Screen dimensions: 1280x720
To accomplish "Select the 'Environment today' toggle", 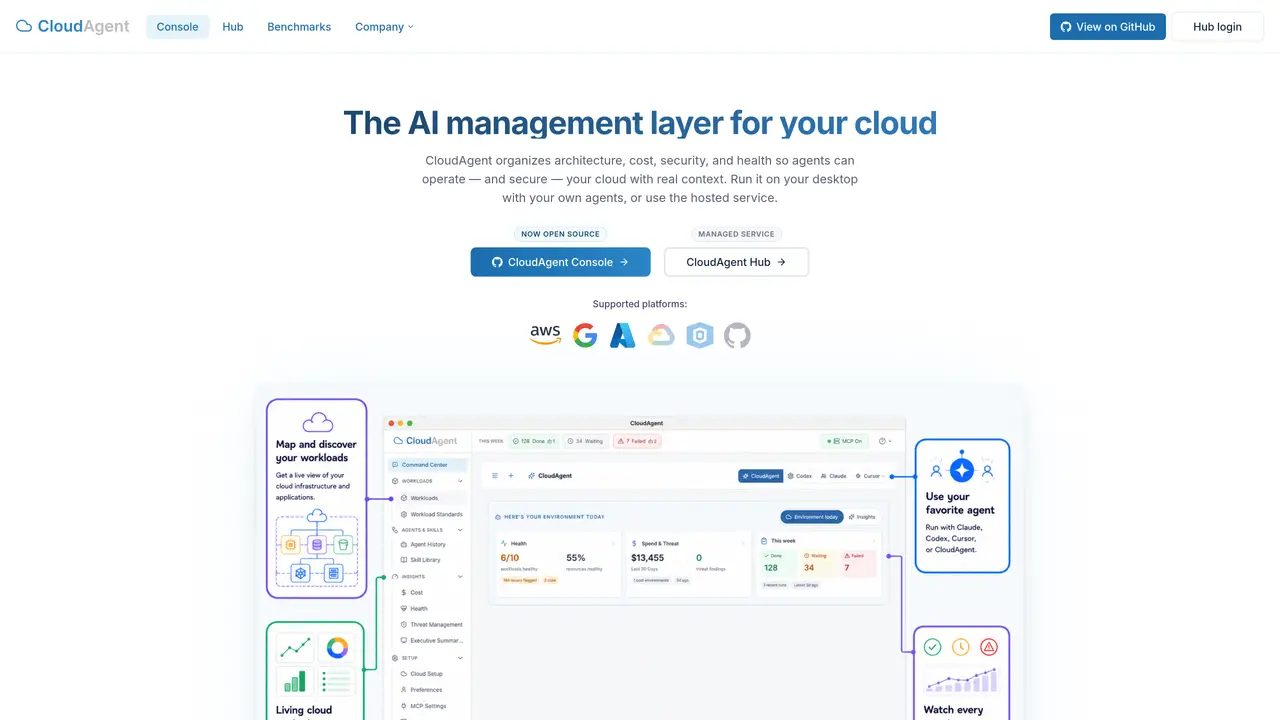I will click(x=812, y=517).
